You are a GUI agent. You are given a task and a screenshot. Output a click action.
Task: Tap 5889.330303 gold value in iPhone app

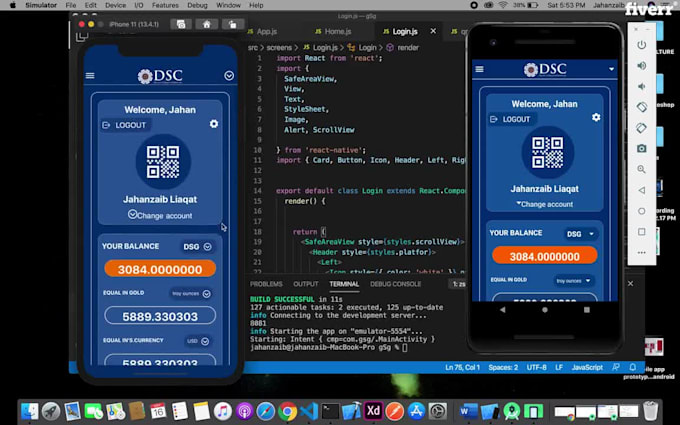pyautogui.click(x=160, y=316)
